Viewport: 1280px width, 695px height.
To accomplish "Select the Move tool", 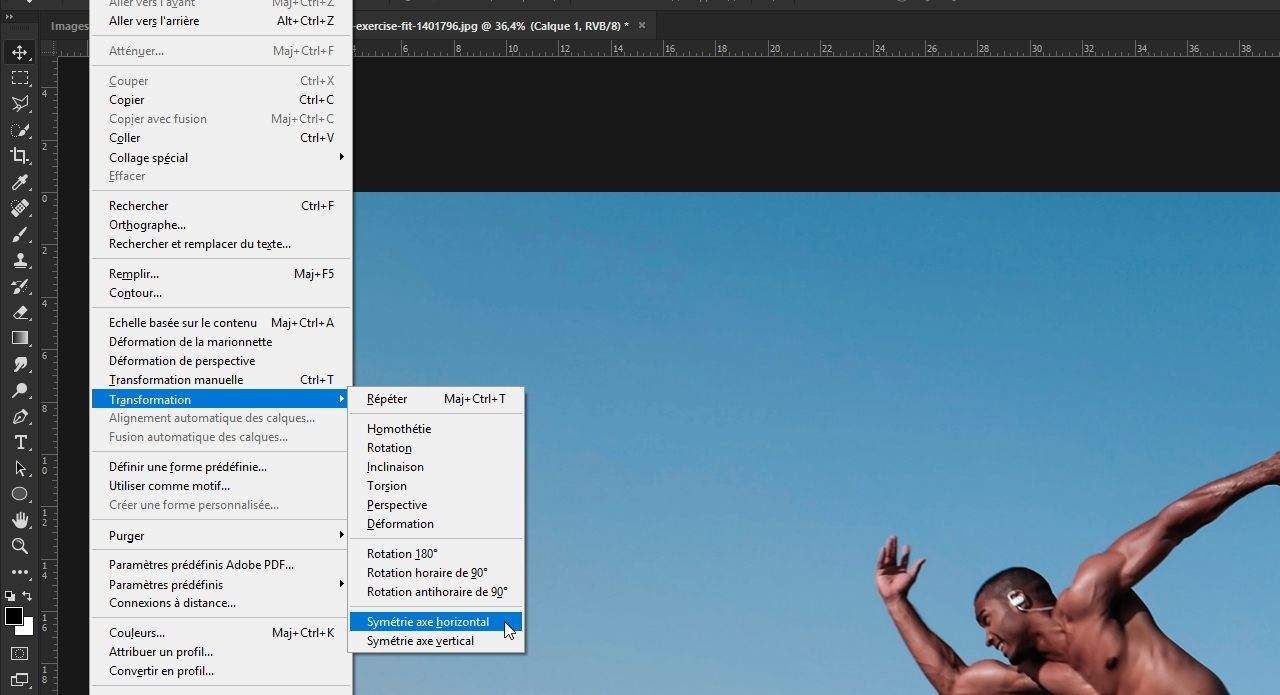I will [x=20, y=52].
